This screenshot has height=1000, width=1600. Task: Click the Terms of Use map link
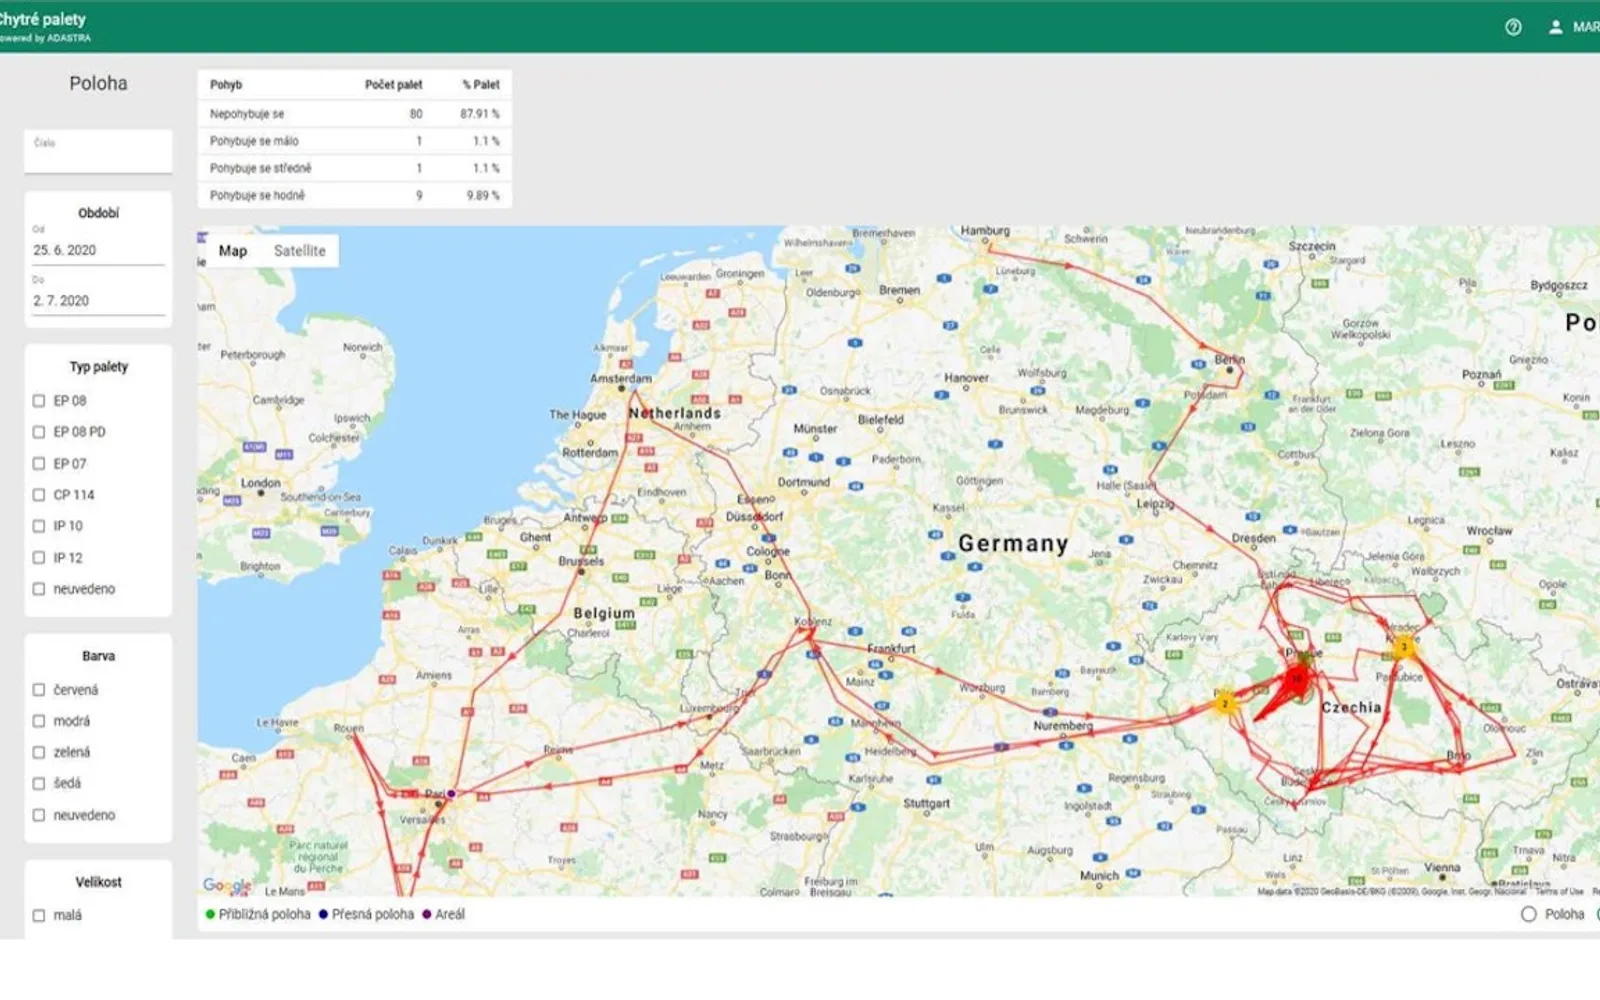tap(1559, 891)
